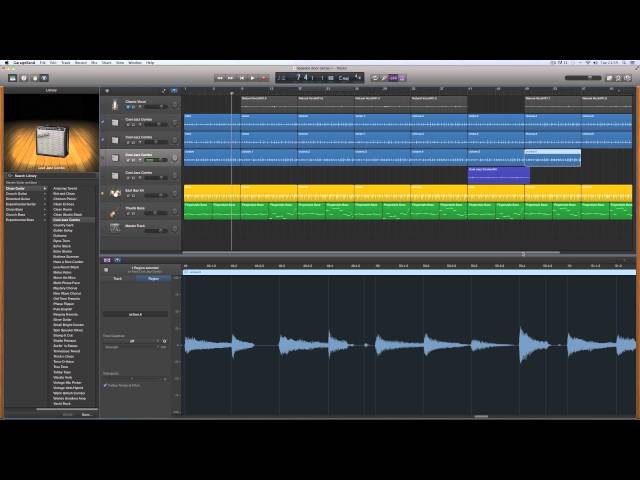
Task: Mute the first Cool Jazz Combo track
Action: pos(128,125)
